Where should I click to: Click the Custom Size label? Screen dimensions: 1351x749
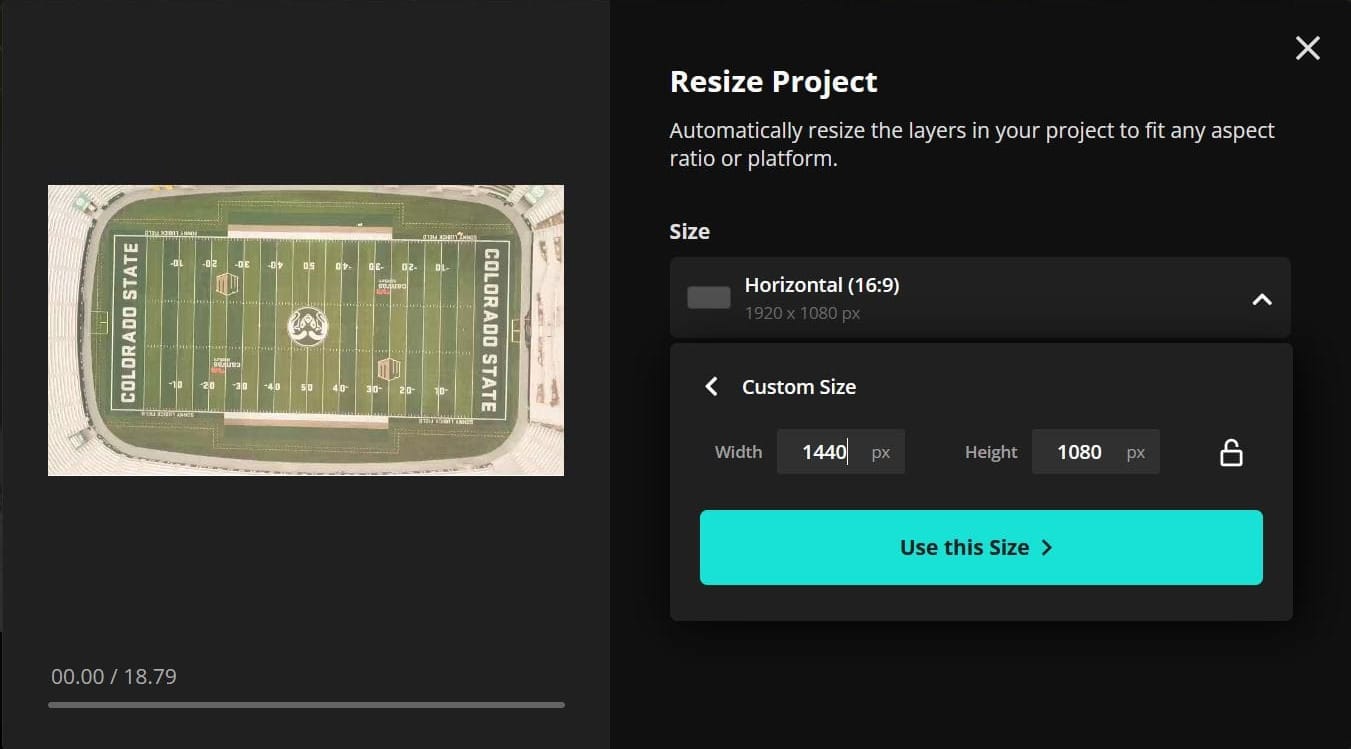799,386
